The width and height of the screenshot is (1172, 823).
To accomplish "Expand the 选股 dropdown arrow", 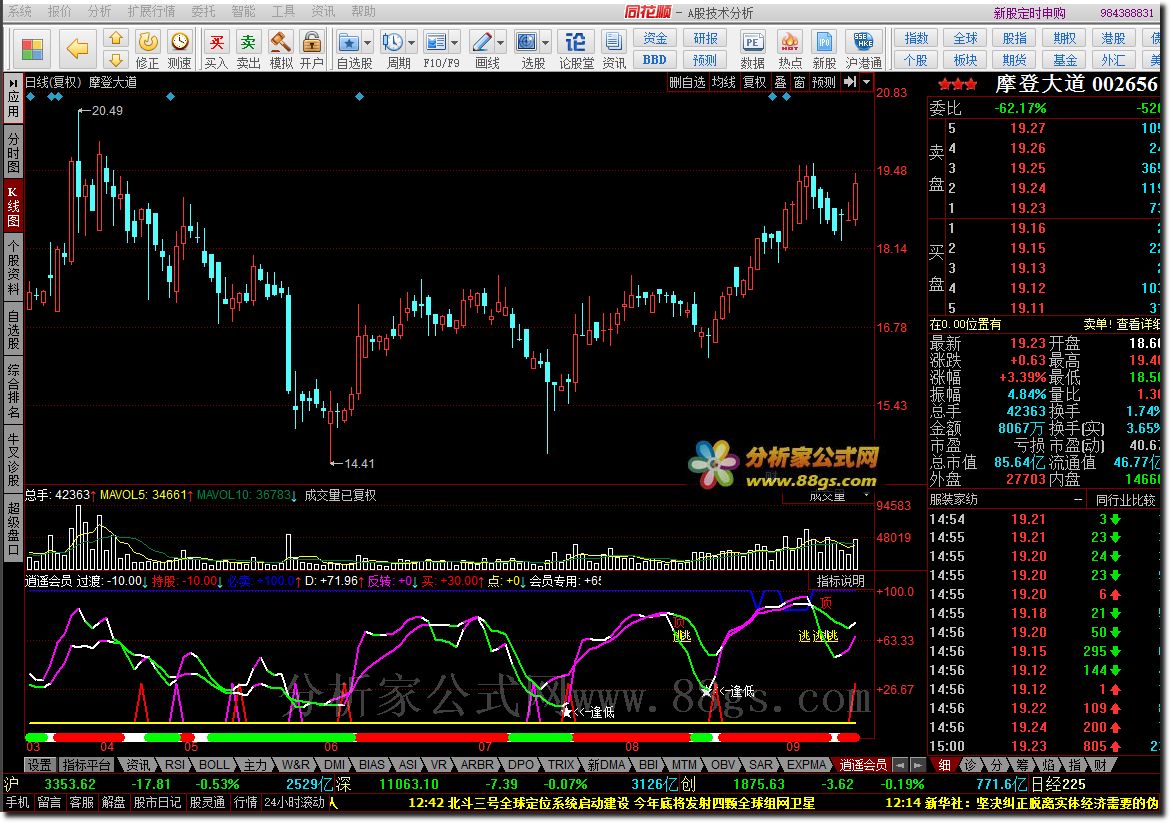I will 546,43.
